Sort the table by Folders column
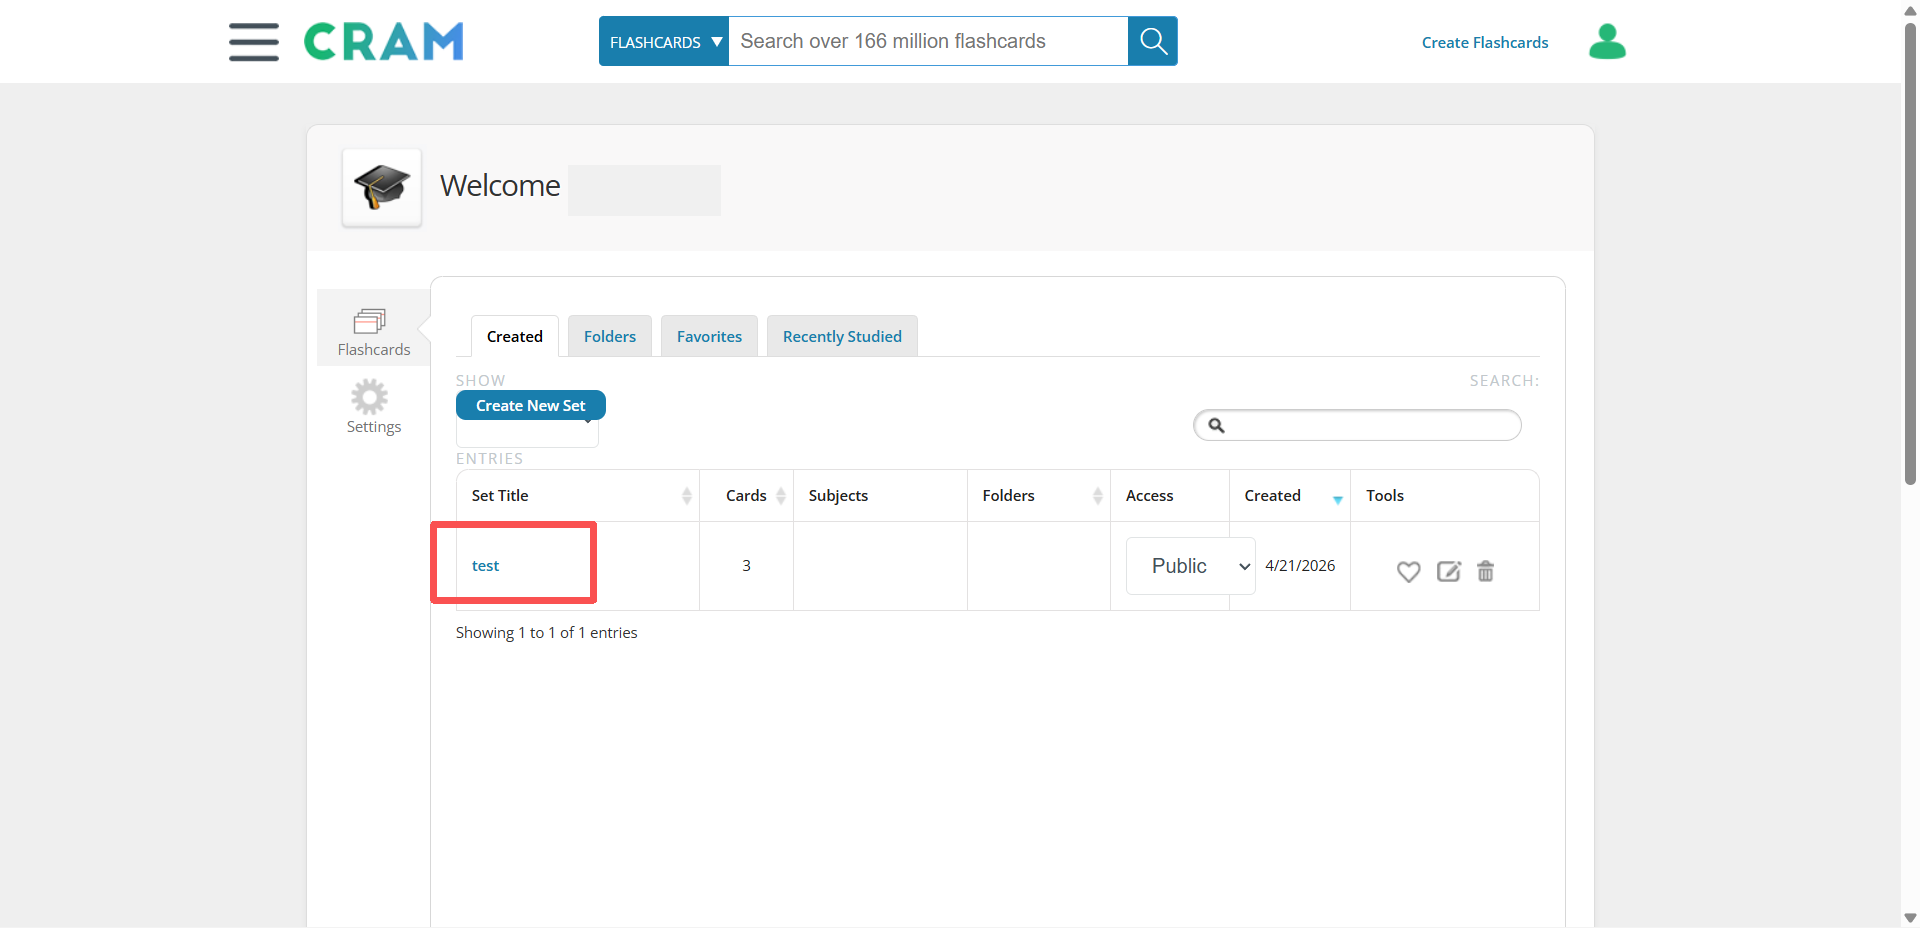The height and width of the screenshot is (928, 1920). [1038, 496]
